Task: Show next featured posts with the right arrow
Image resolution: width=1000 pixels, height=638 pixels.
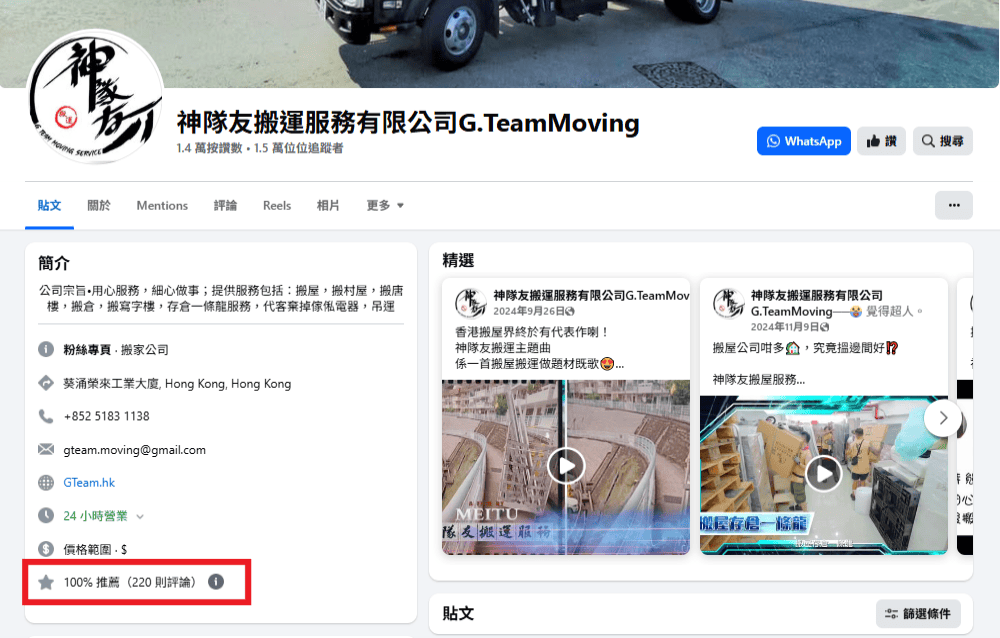Action: tap(943, 419)
